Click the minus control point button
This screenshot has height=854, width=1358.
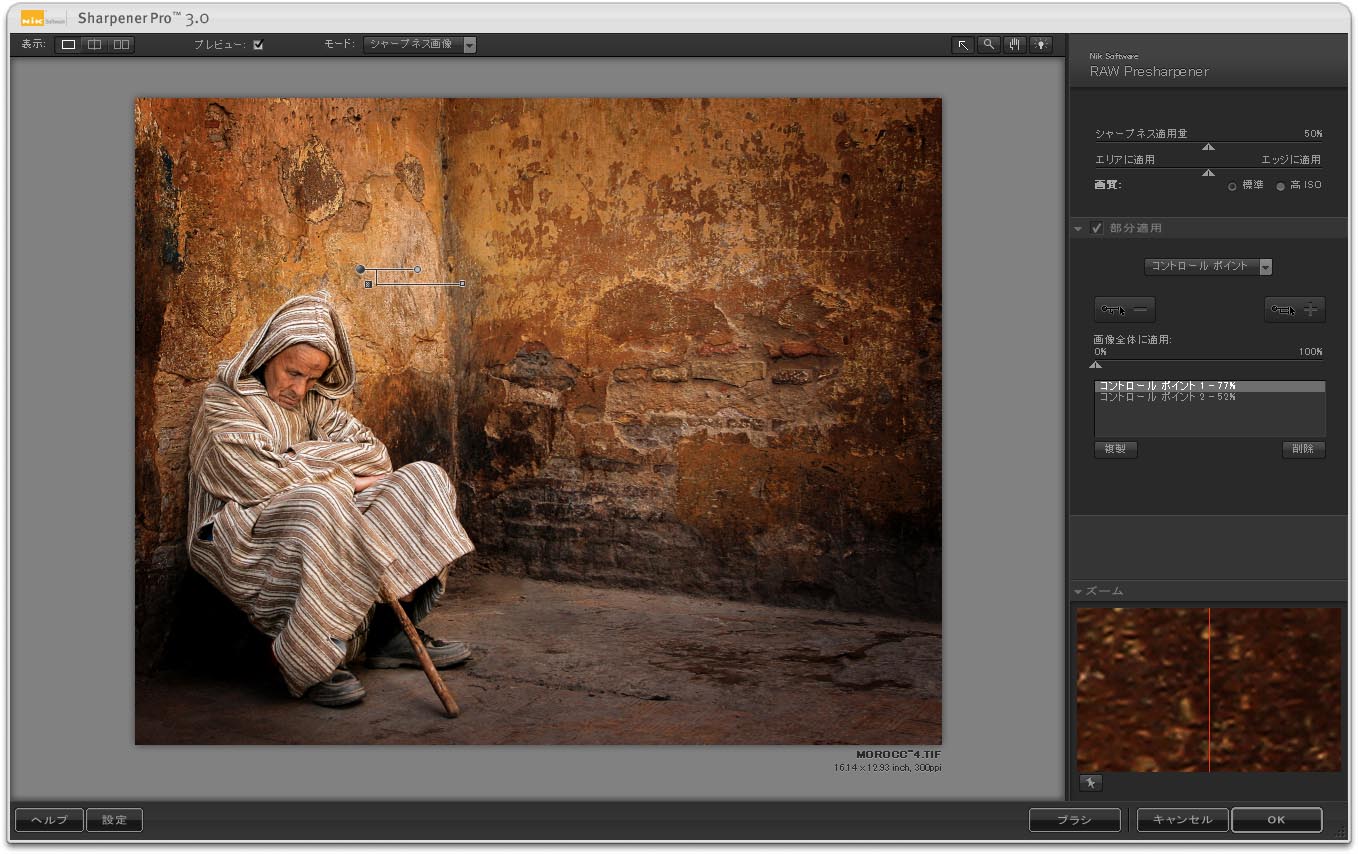coord(1125,310)
